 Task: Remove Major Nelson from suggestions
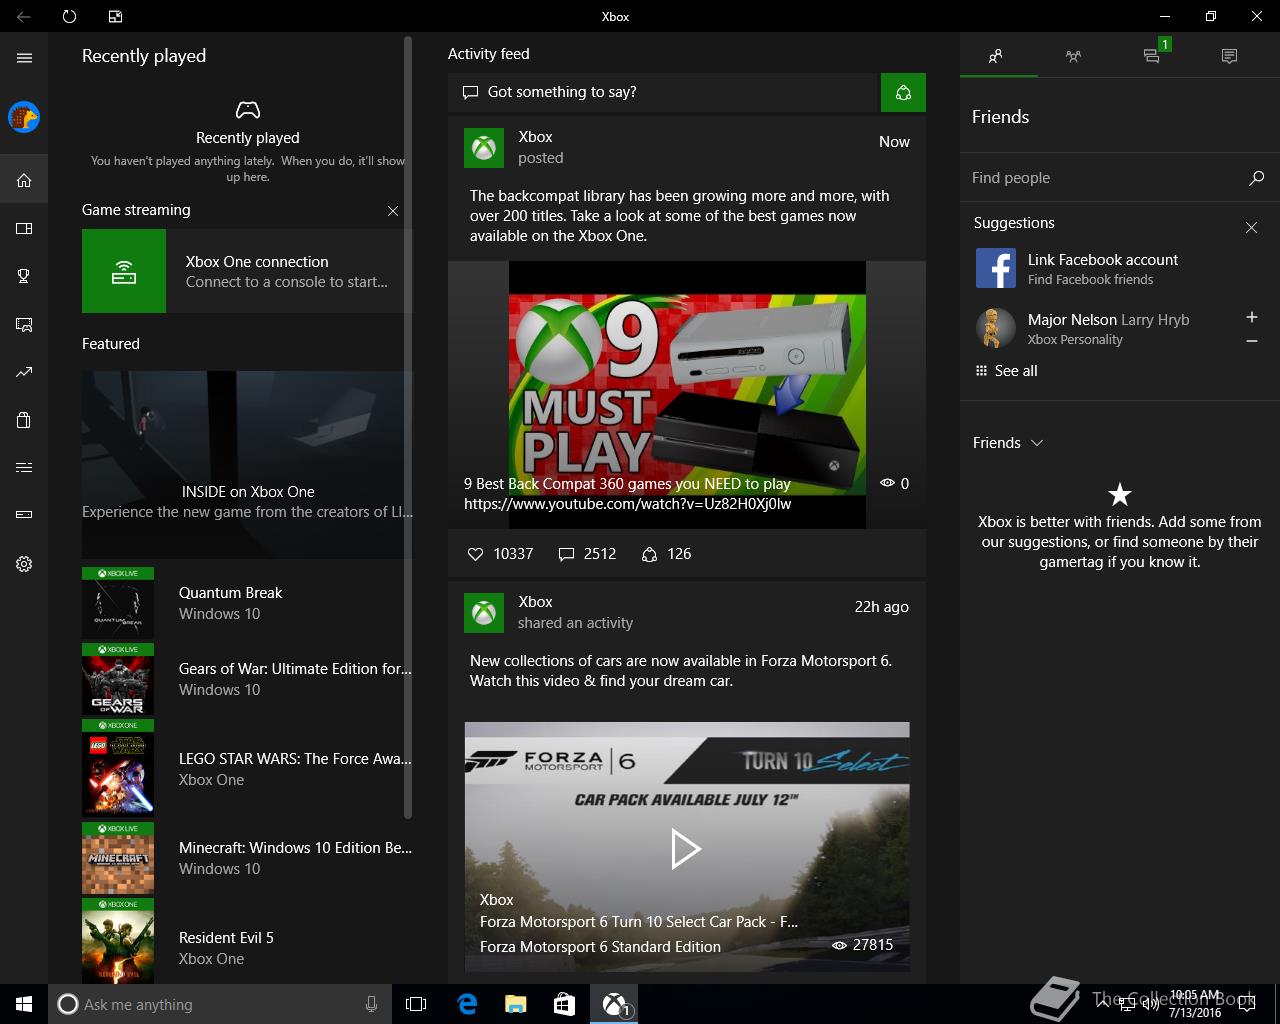(1251, 341)
